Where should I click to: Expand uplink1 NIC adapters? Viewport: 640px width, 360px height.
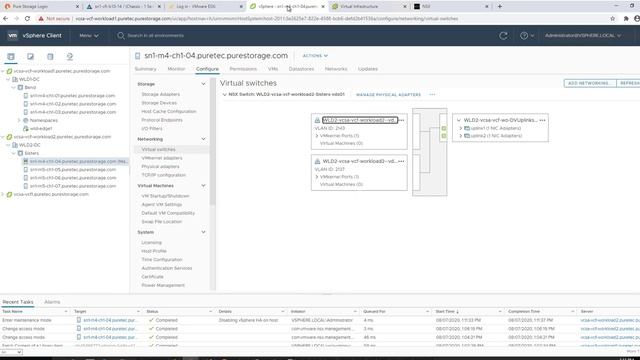[461, 128]
